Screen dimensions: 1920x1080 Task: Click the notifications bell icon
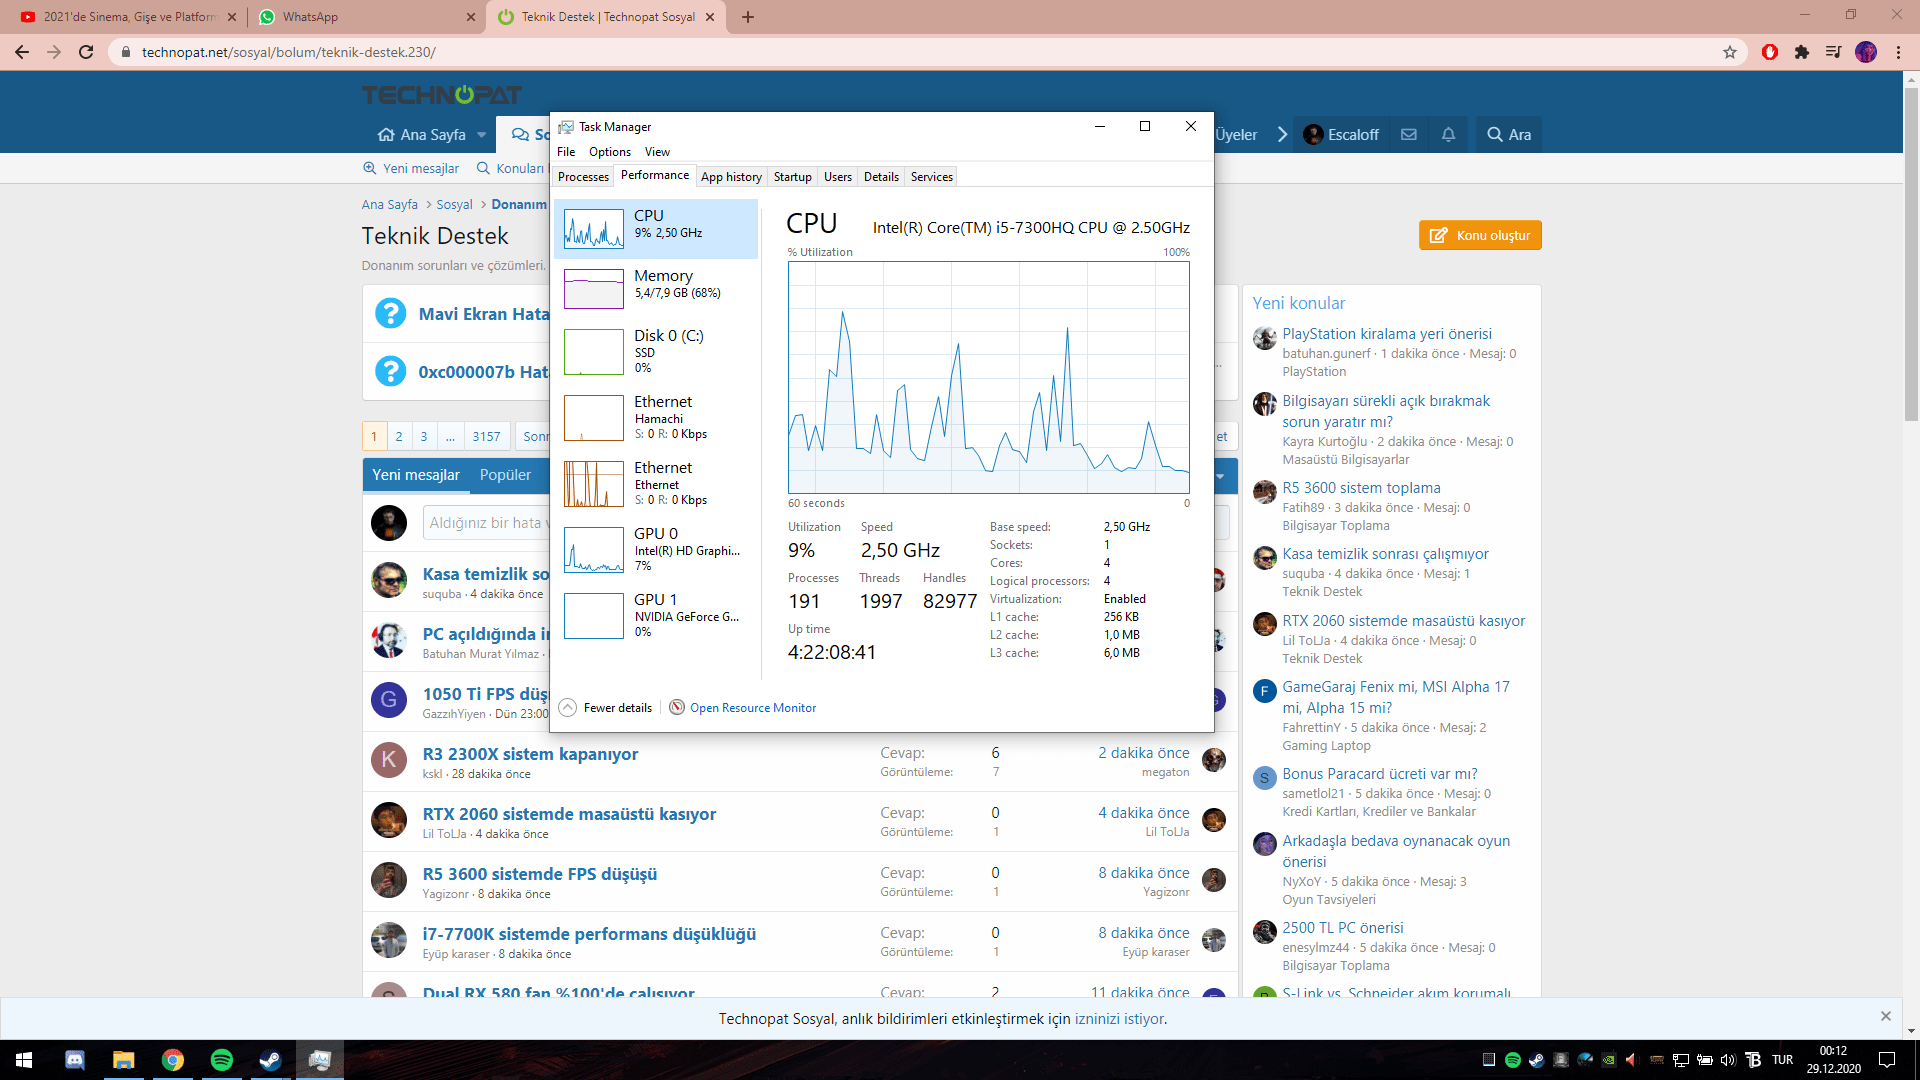(x=1448, y=134)
